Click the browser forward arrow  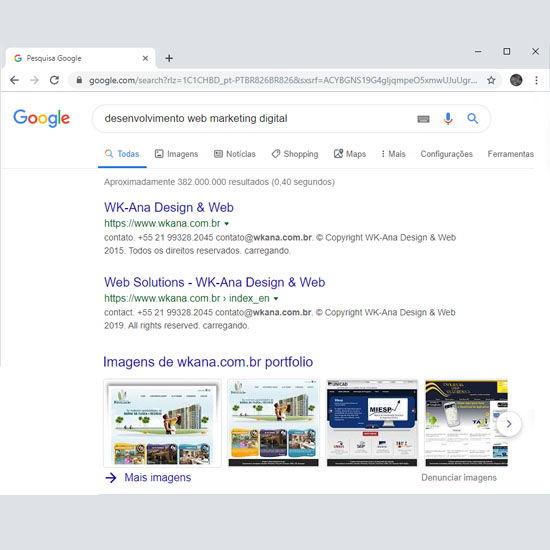point(34,80)
